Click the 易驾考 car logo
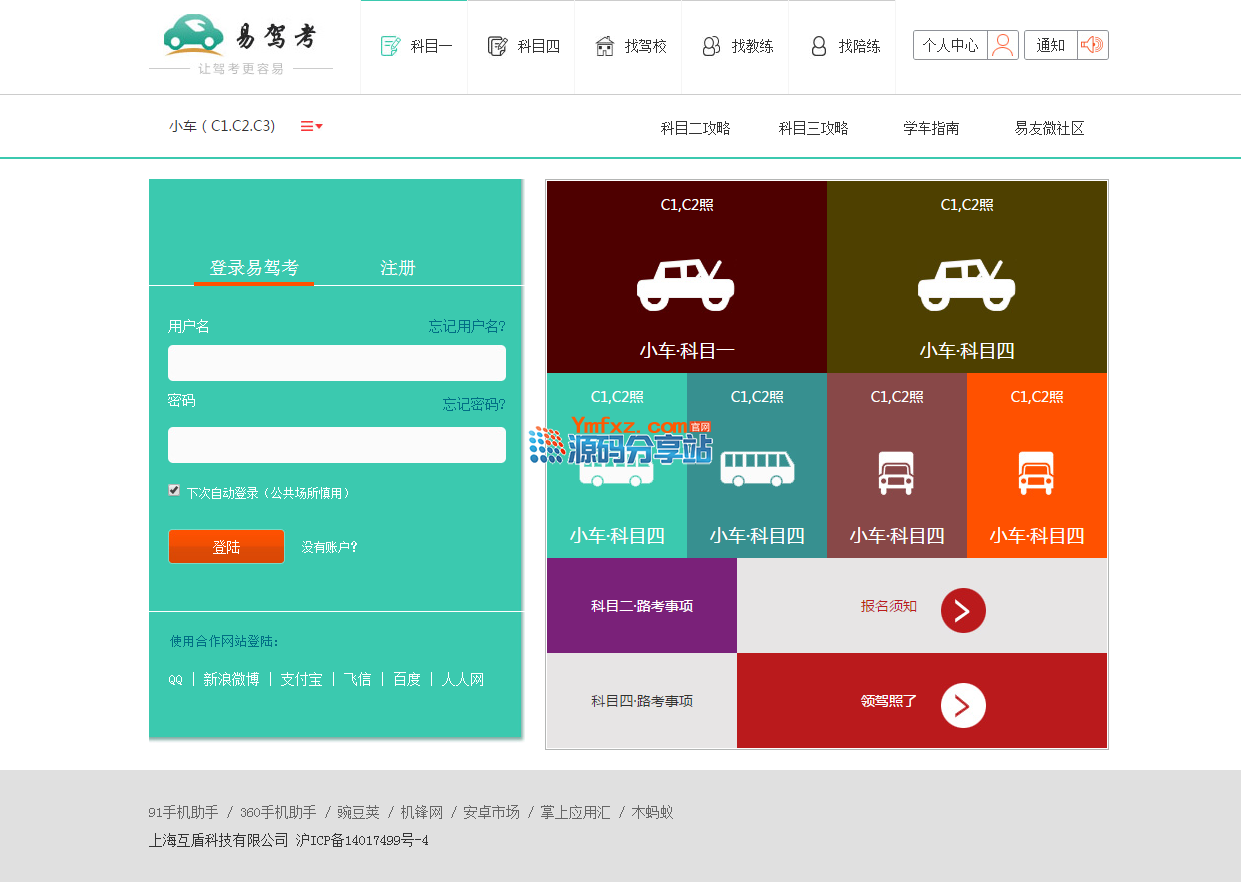This screenshot has width=1241, height=882. (x=194, y=34)
